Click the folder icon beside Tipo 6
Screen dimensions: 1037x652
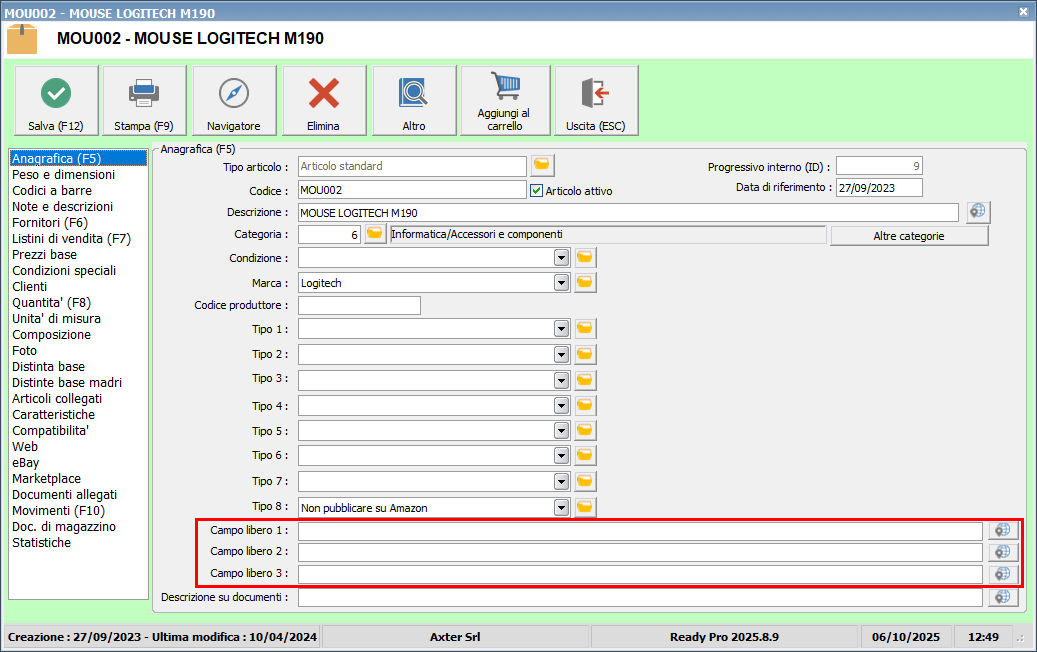[585, 456]
